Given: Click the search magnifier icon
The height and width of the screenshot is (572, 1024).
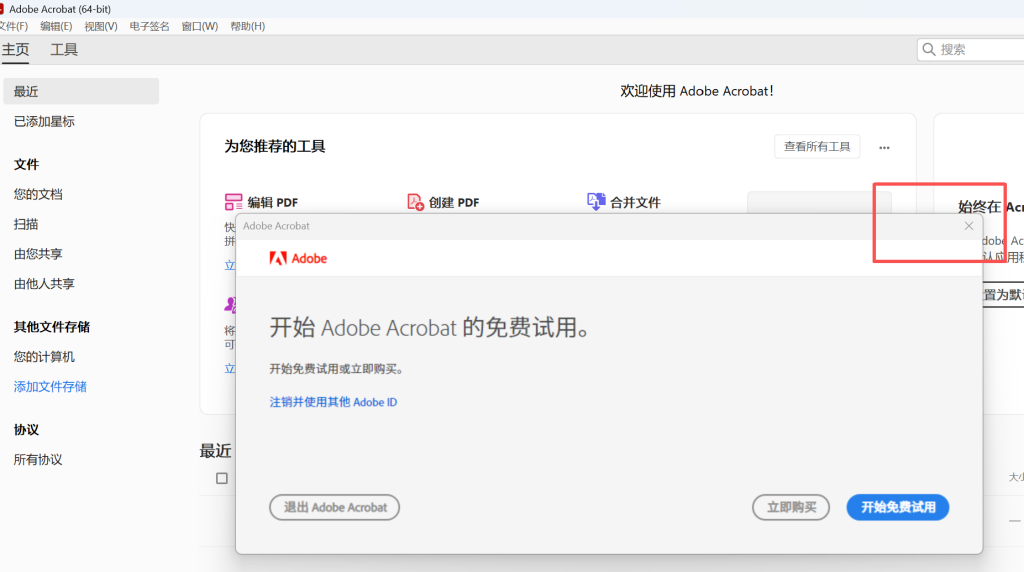Looking at the screenshot, I should coord(929,49).
